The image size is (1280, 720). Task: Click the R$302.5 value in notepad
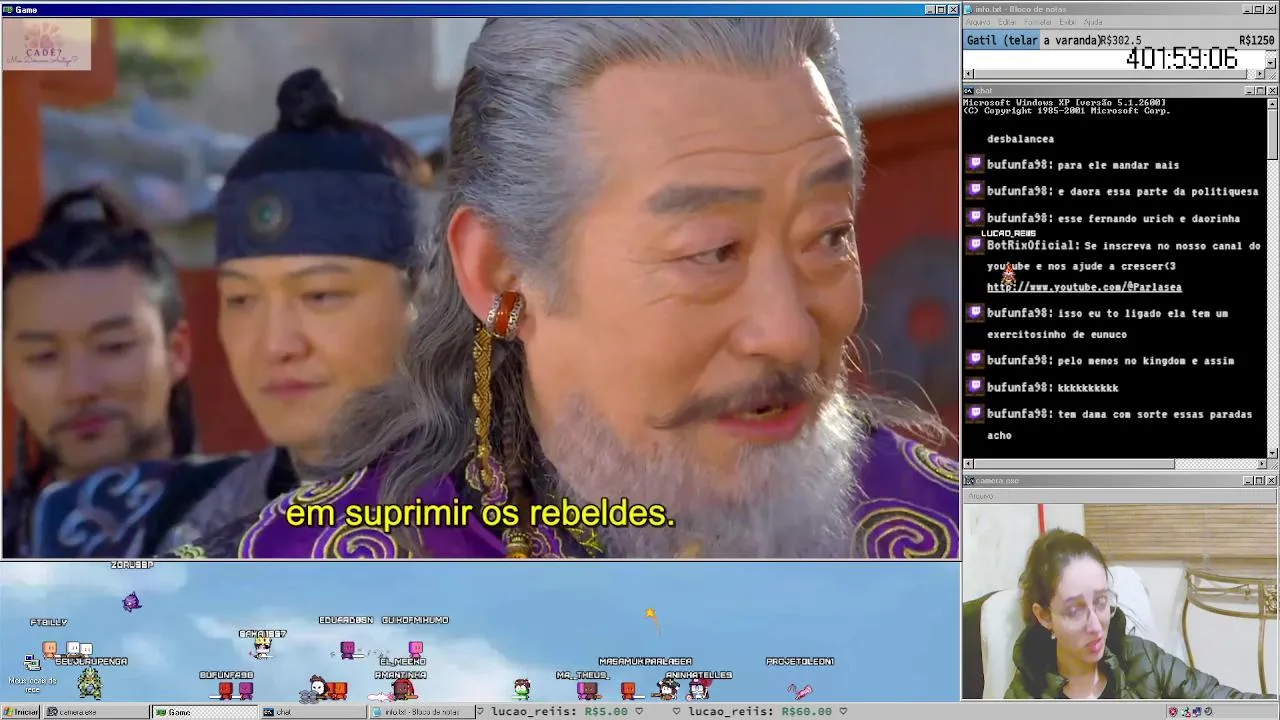pos(1120,41)
